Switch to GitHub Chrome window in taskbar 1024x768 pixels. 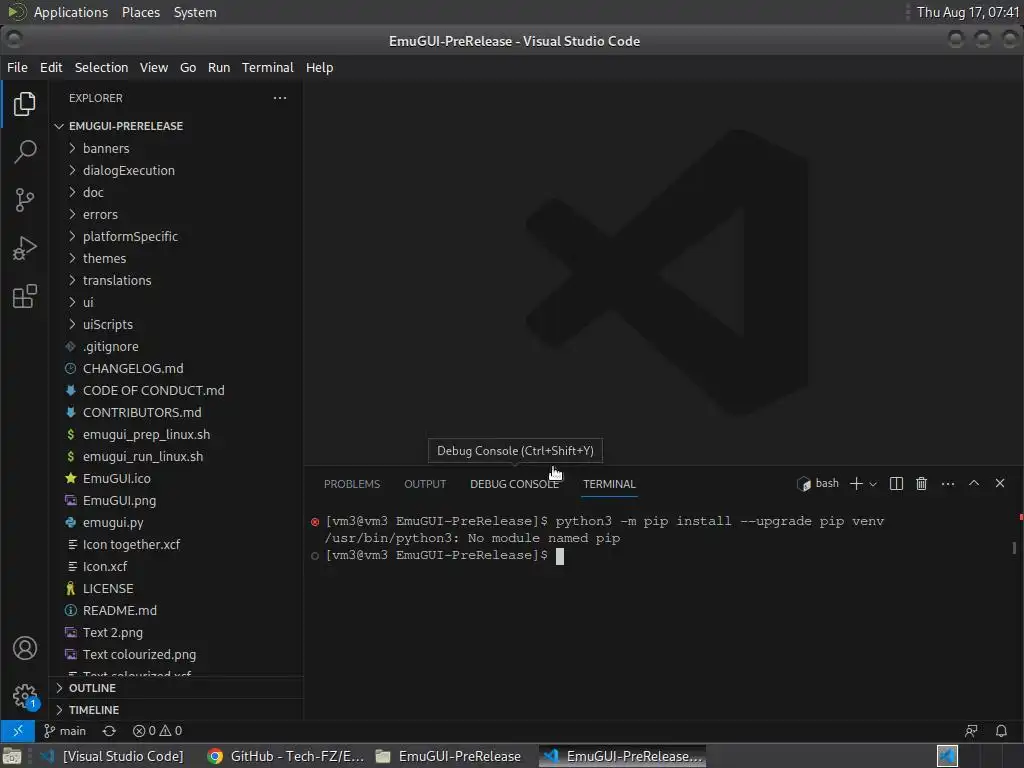pyautogui.click(x=285, y=756)
